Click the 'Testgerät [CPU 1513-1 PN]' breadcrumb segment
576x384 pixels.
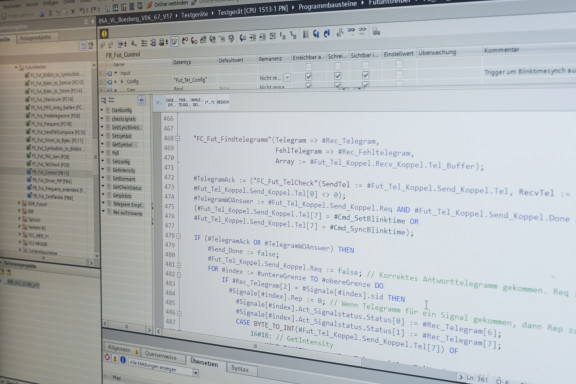coord(252,11)
